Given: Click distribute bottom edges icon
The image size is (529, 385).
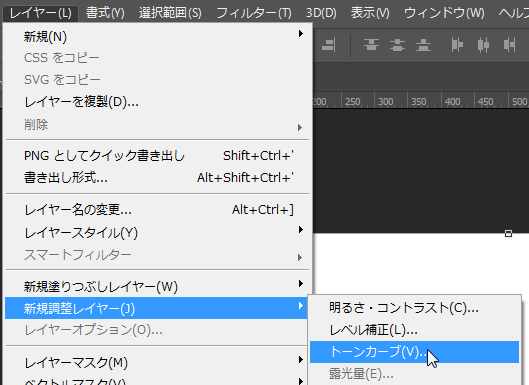Looking at the screenshot, I should (x=423, y=45).
